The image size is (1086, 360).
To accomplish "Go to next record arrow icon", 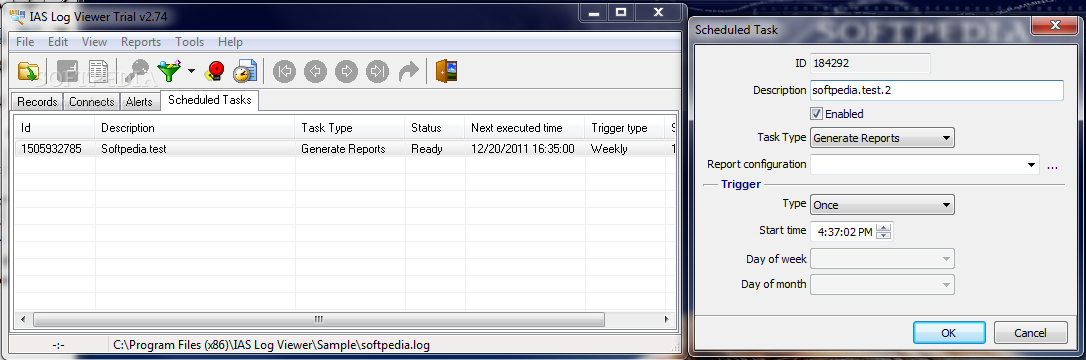I will point(346,71).
